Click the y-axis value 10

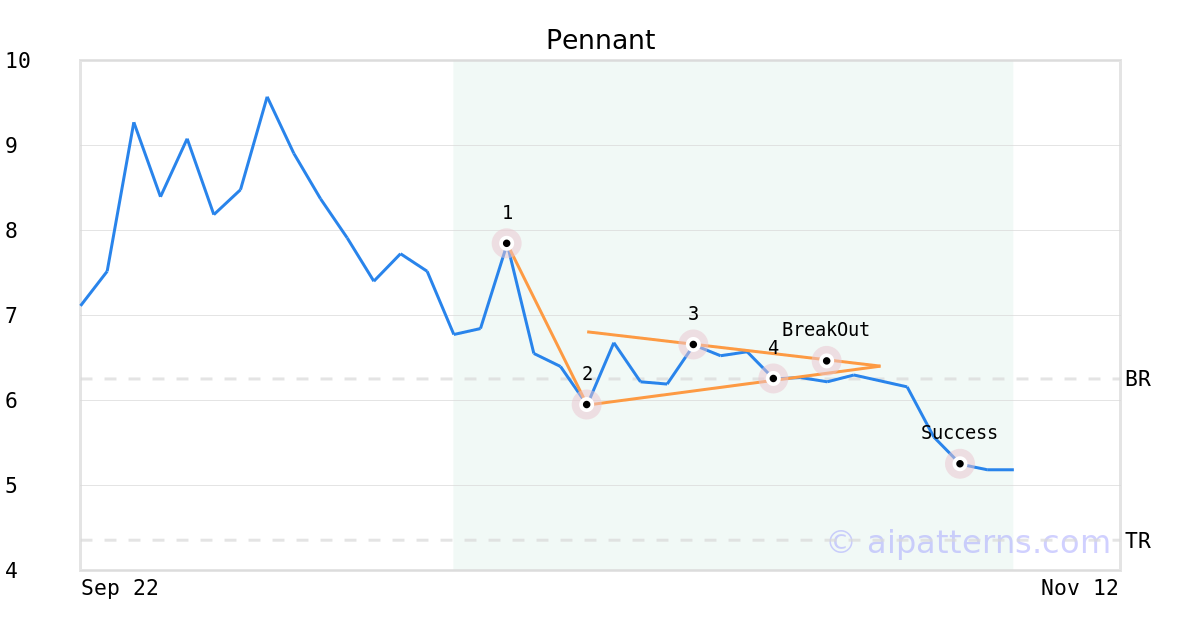point(18,61)
